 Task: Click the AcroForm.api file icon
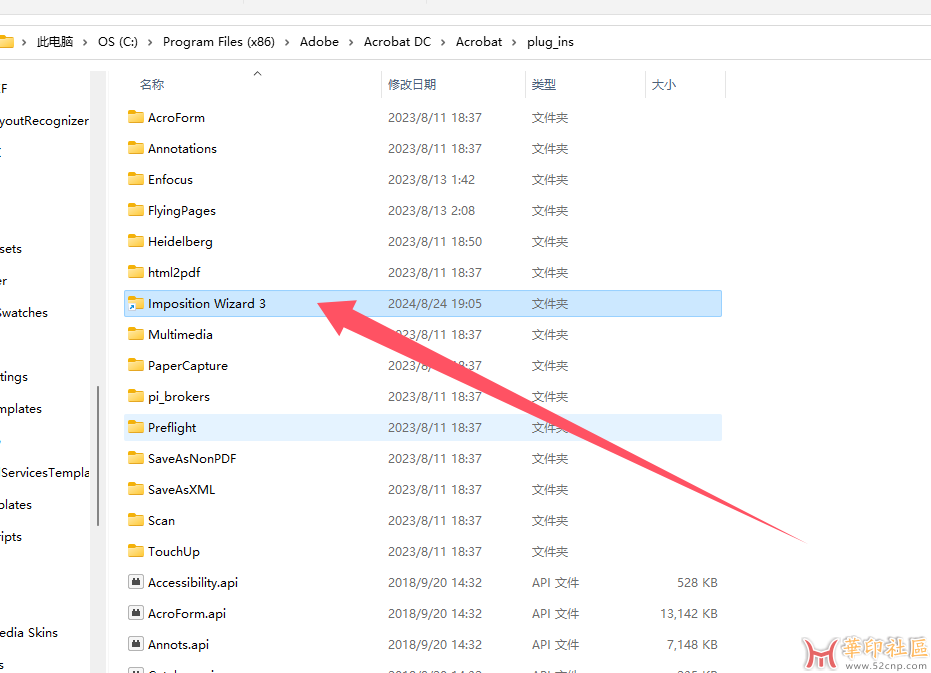click(x=136, y=613)
